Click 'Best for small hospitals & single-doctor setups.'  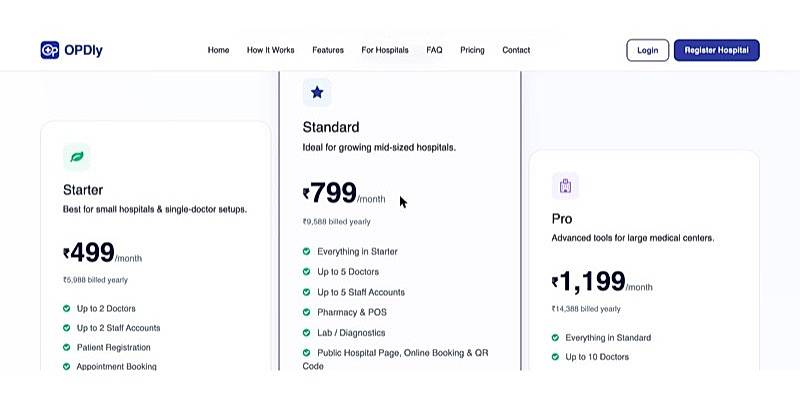coord(155,209)
